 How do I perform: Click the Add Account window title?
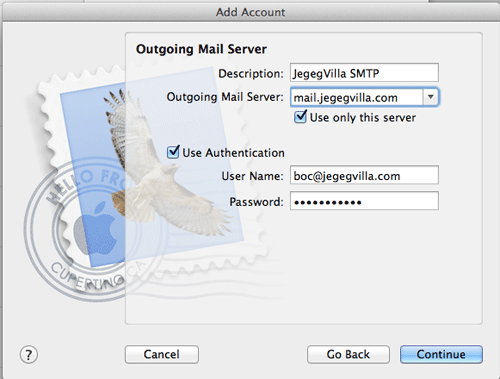point(250,12)
